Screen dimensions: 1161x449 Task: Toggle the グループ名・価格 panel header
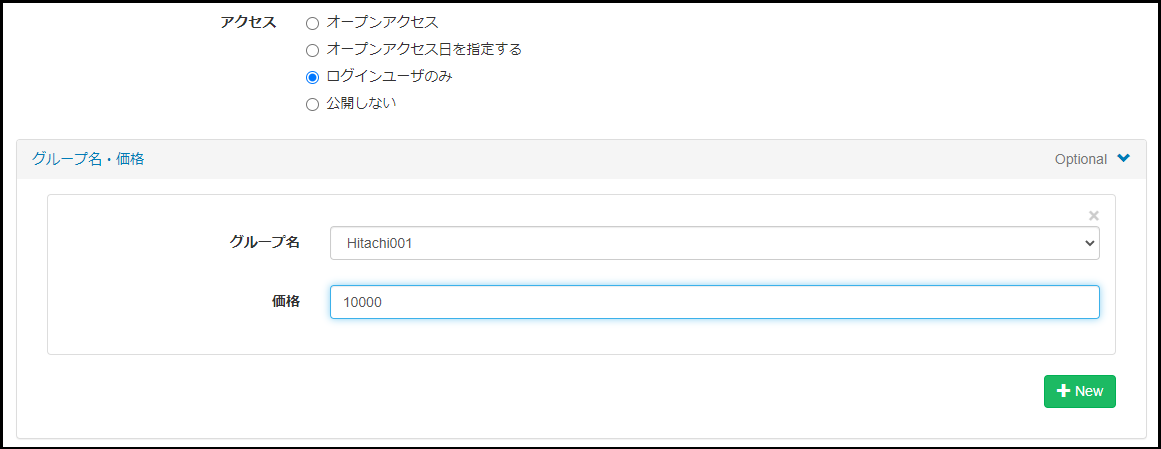tap(88, 159)
